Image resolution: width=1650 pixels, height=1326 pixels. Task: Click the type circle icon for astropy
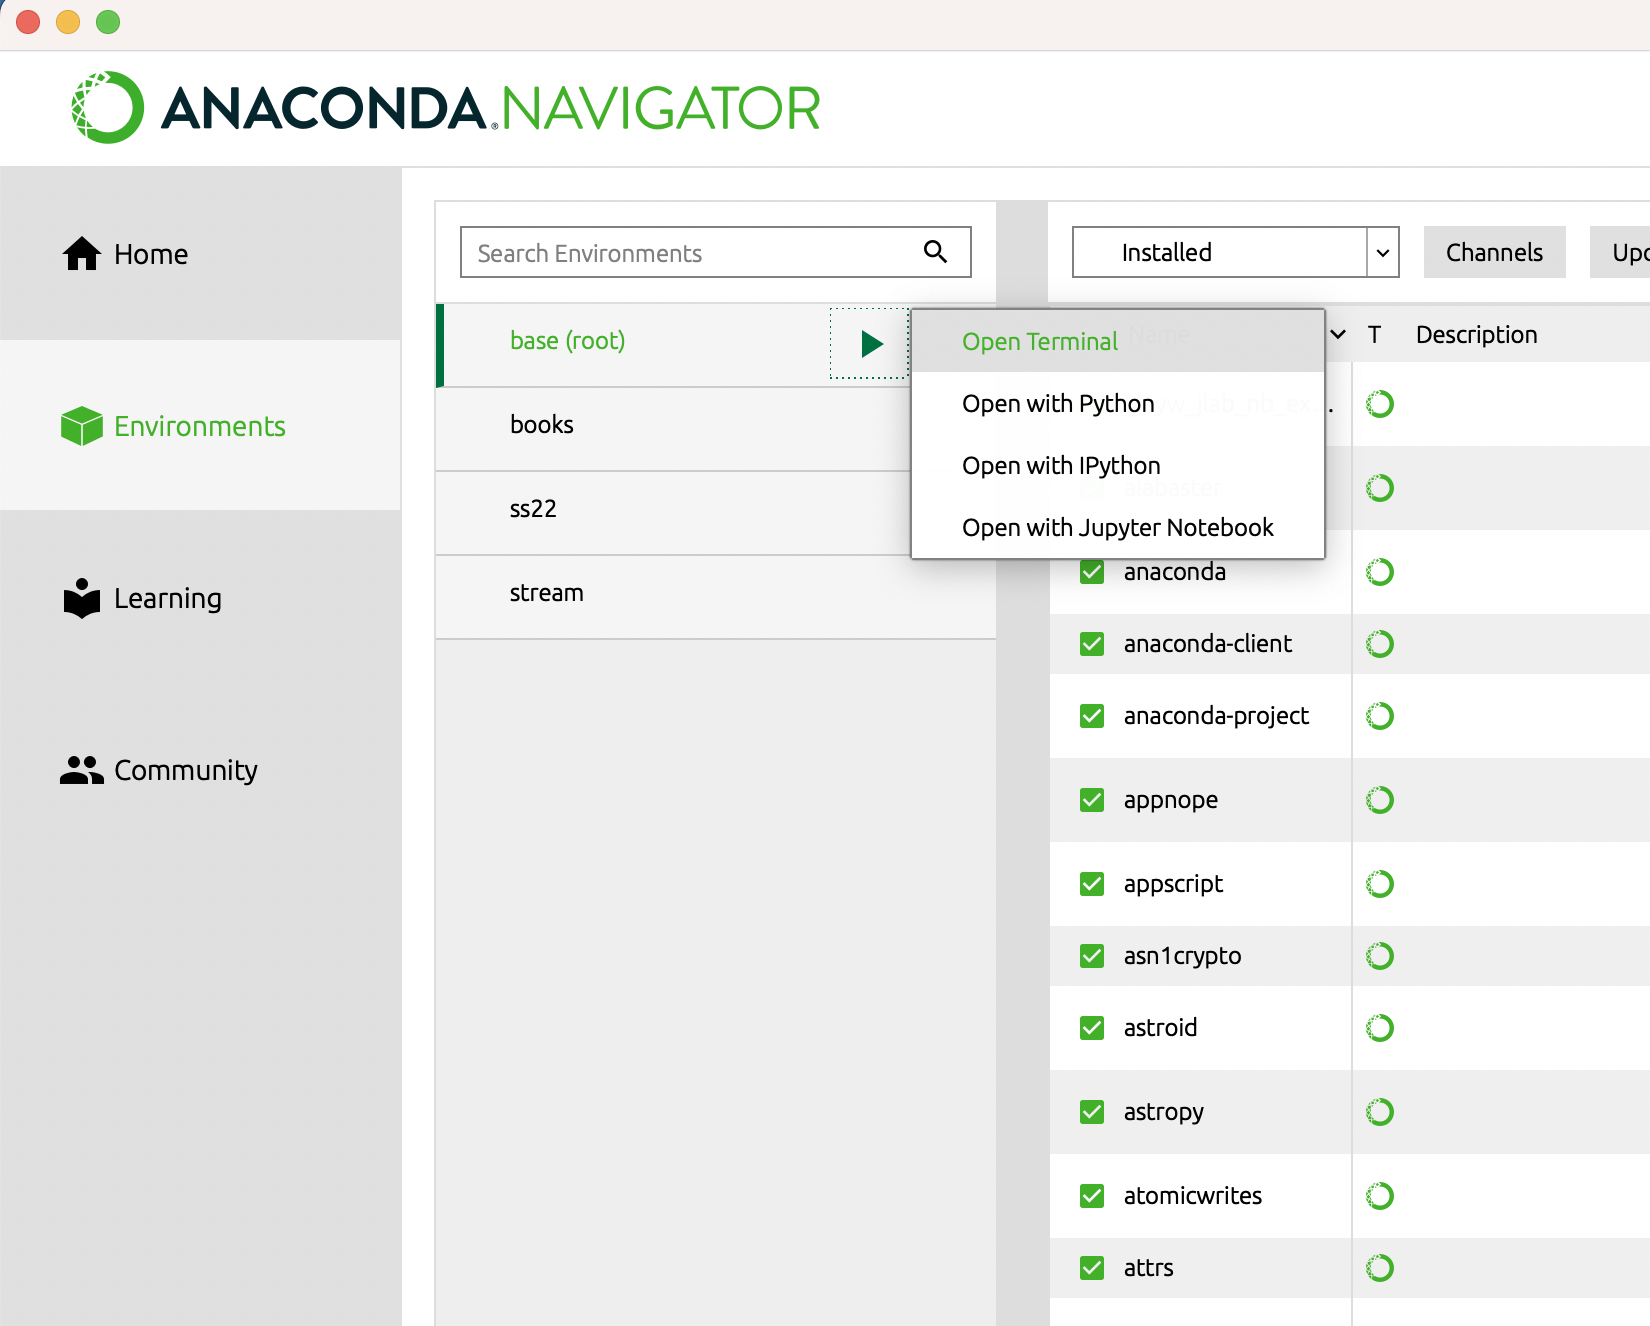(1380, 1112)
